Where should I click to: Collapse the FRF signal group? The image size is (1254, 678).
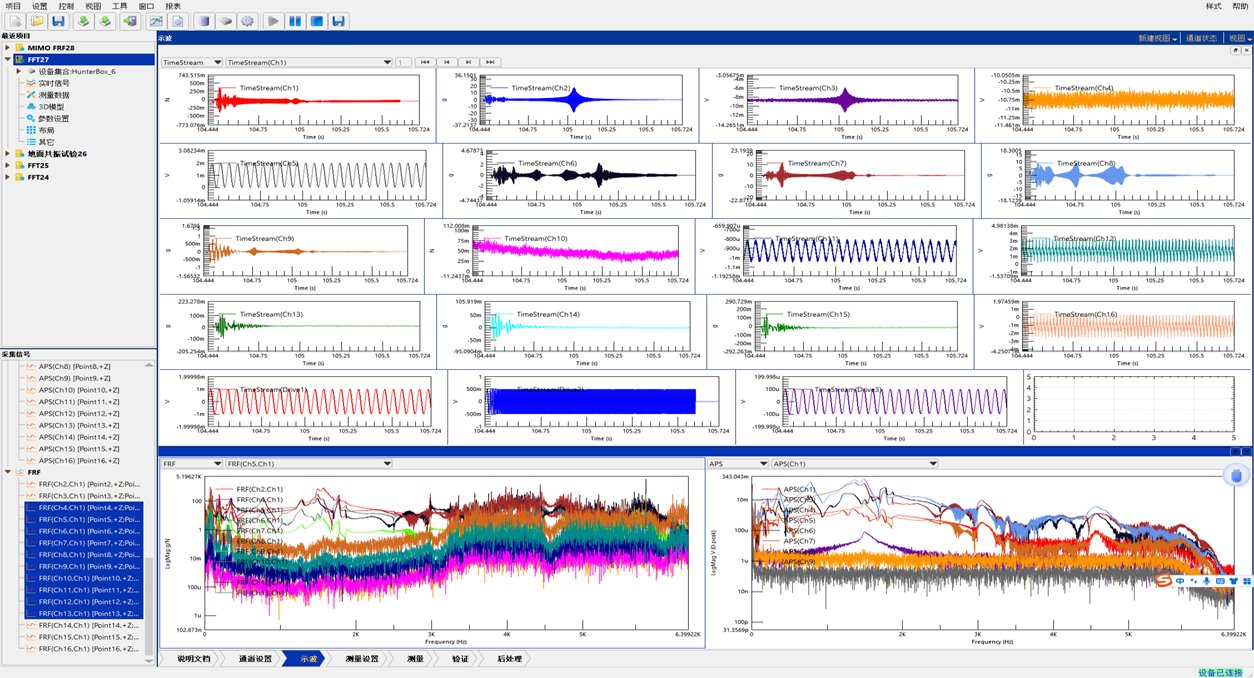pos(8,472)
